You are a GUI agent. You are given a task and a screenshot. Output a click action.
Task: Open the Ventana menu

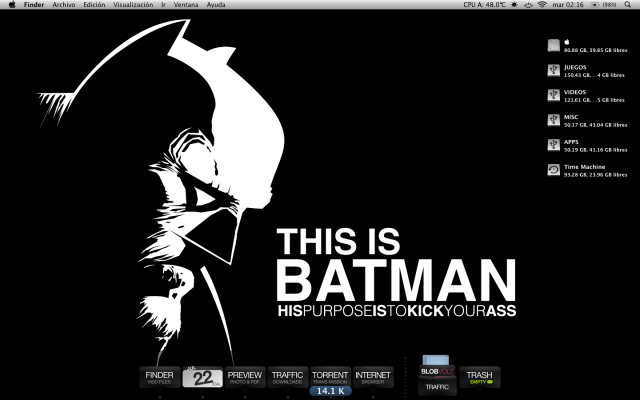pos(186,4)
